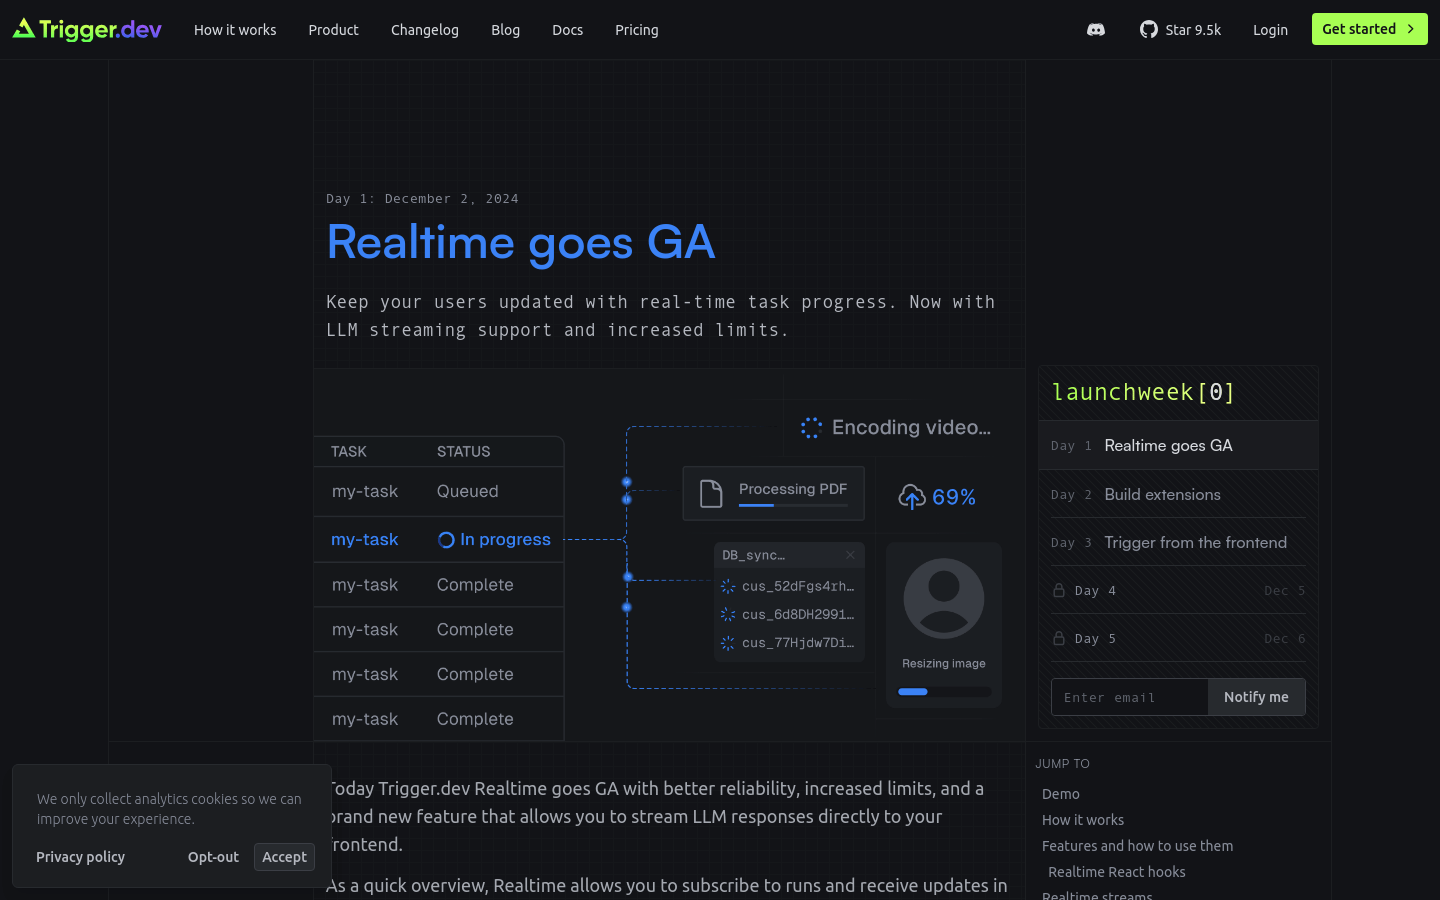Click spinner beside cus_6d8DH2991 row

click(728, 615)
